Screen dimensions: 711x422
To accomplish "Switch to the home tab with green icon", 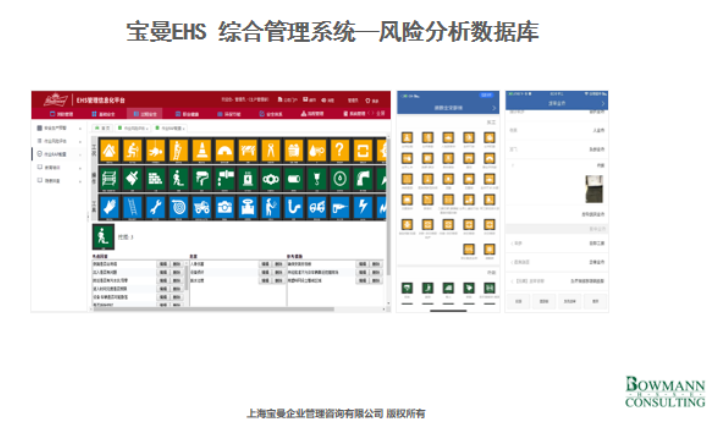I will [102, 128].
